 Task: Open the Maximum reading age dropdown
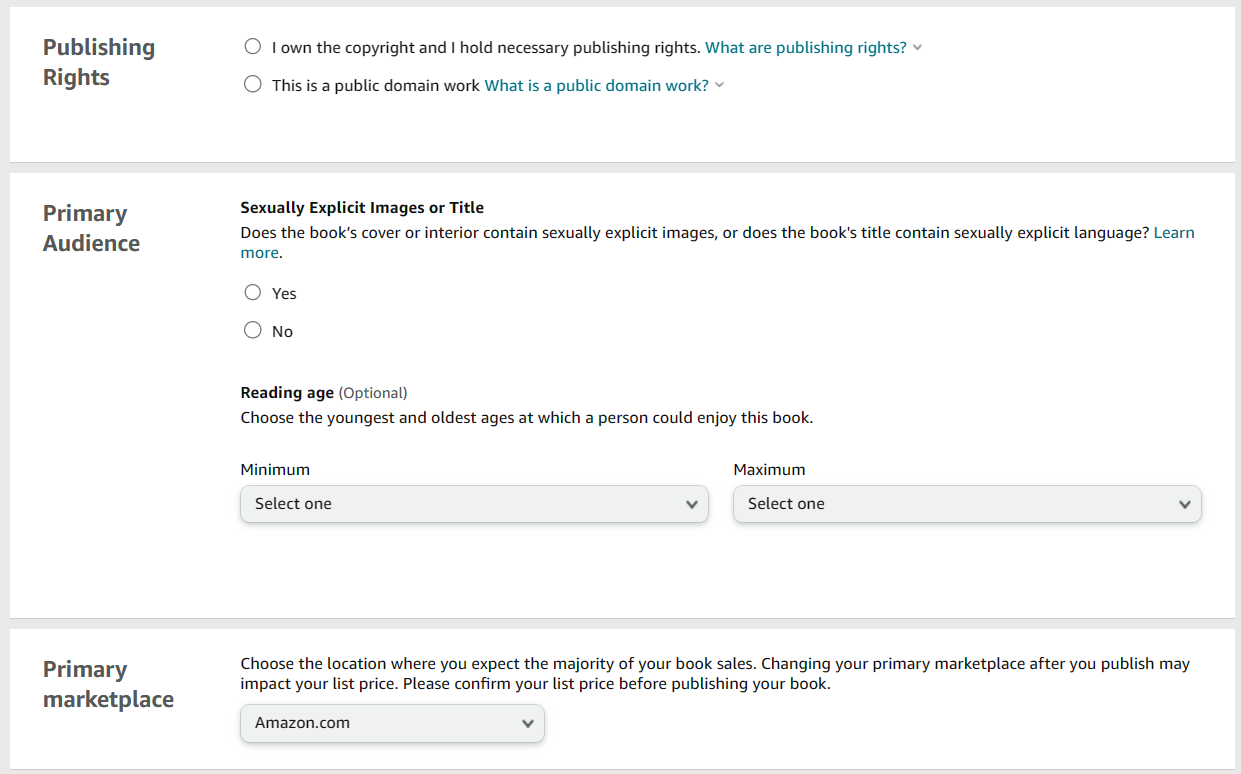(966, 504)
